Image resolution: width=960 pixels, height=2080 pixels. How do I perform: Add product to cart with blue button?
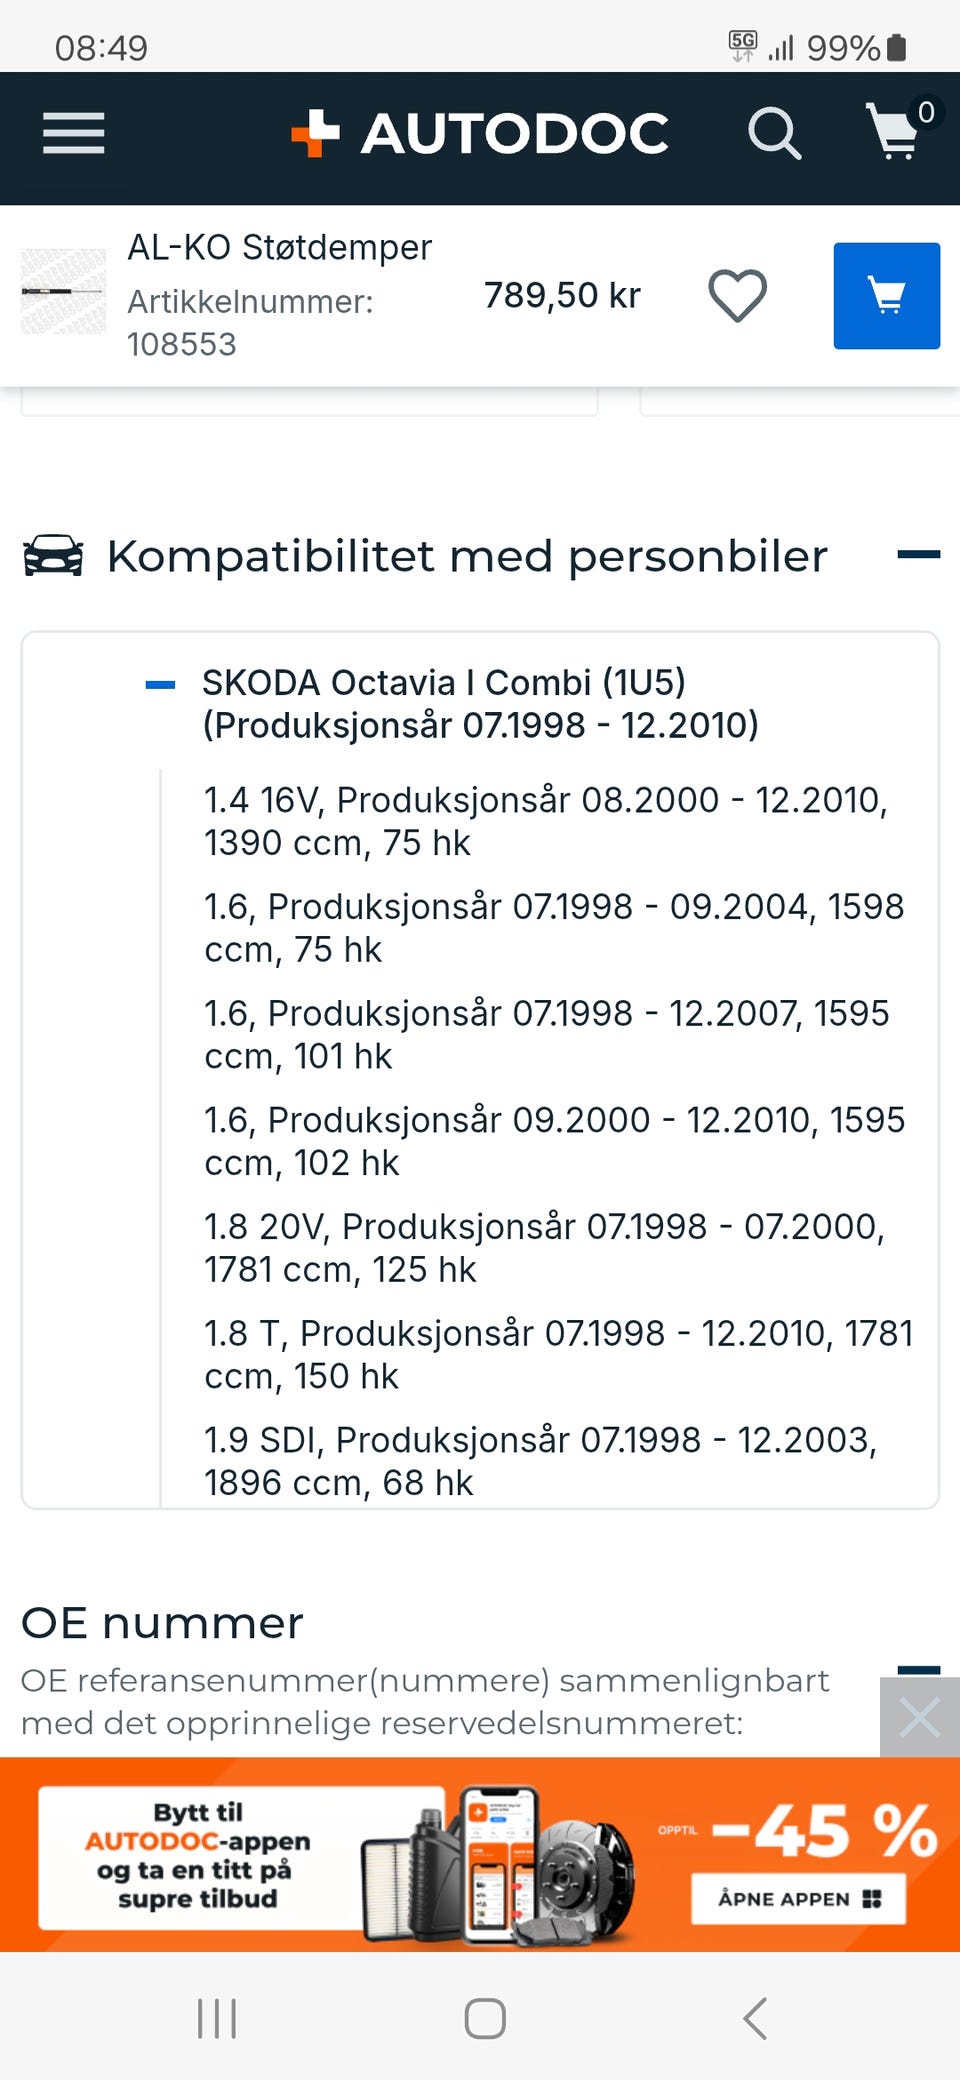coord(887,296)
